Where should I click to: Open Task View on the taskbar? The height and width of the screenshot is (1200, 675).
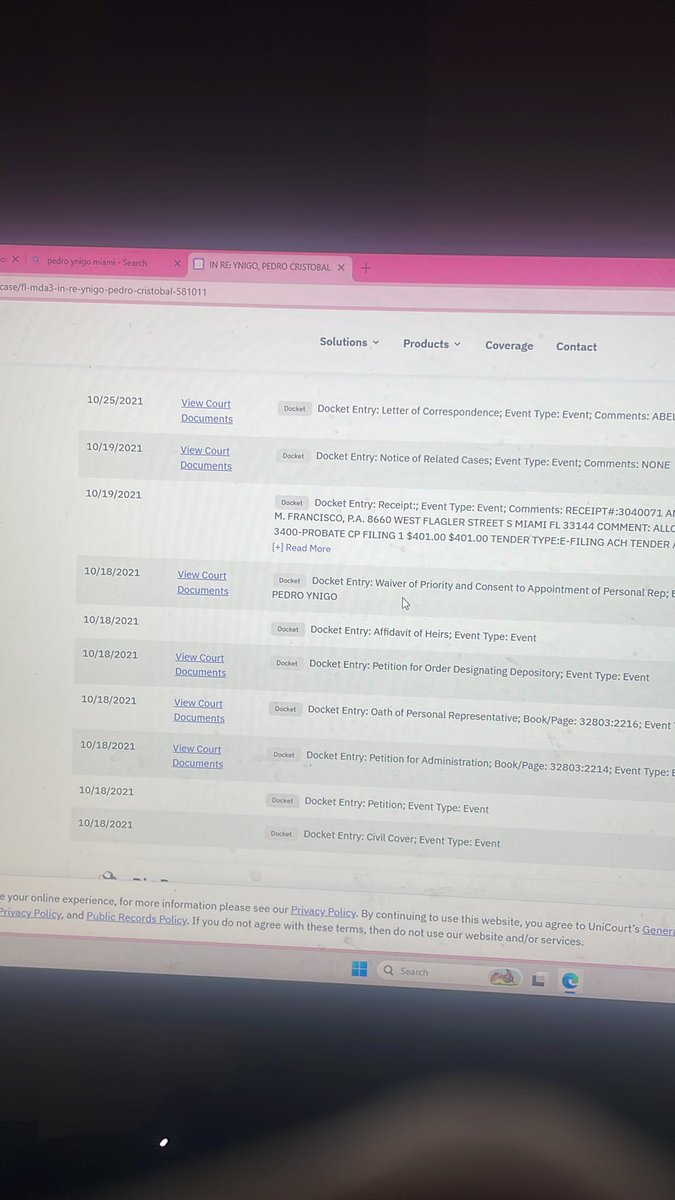point(539,978)
